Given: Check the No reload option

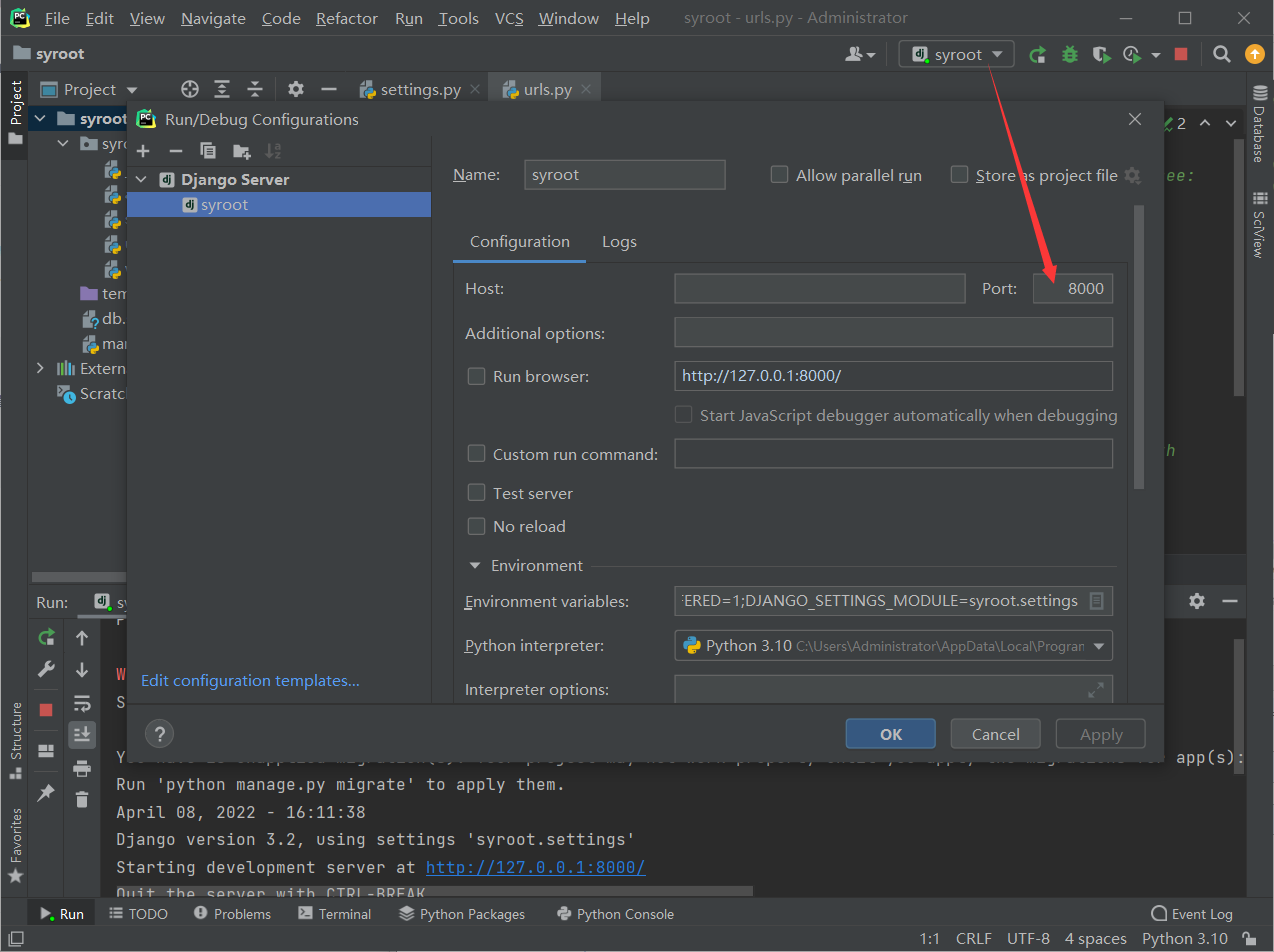Looking at the screenshot, I should pyautogui.click(x=477, y=526).
